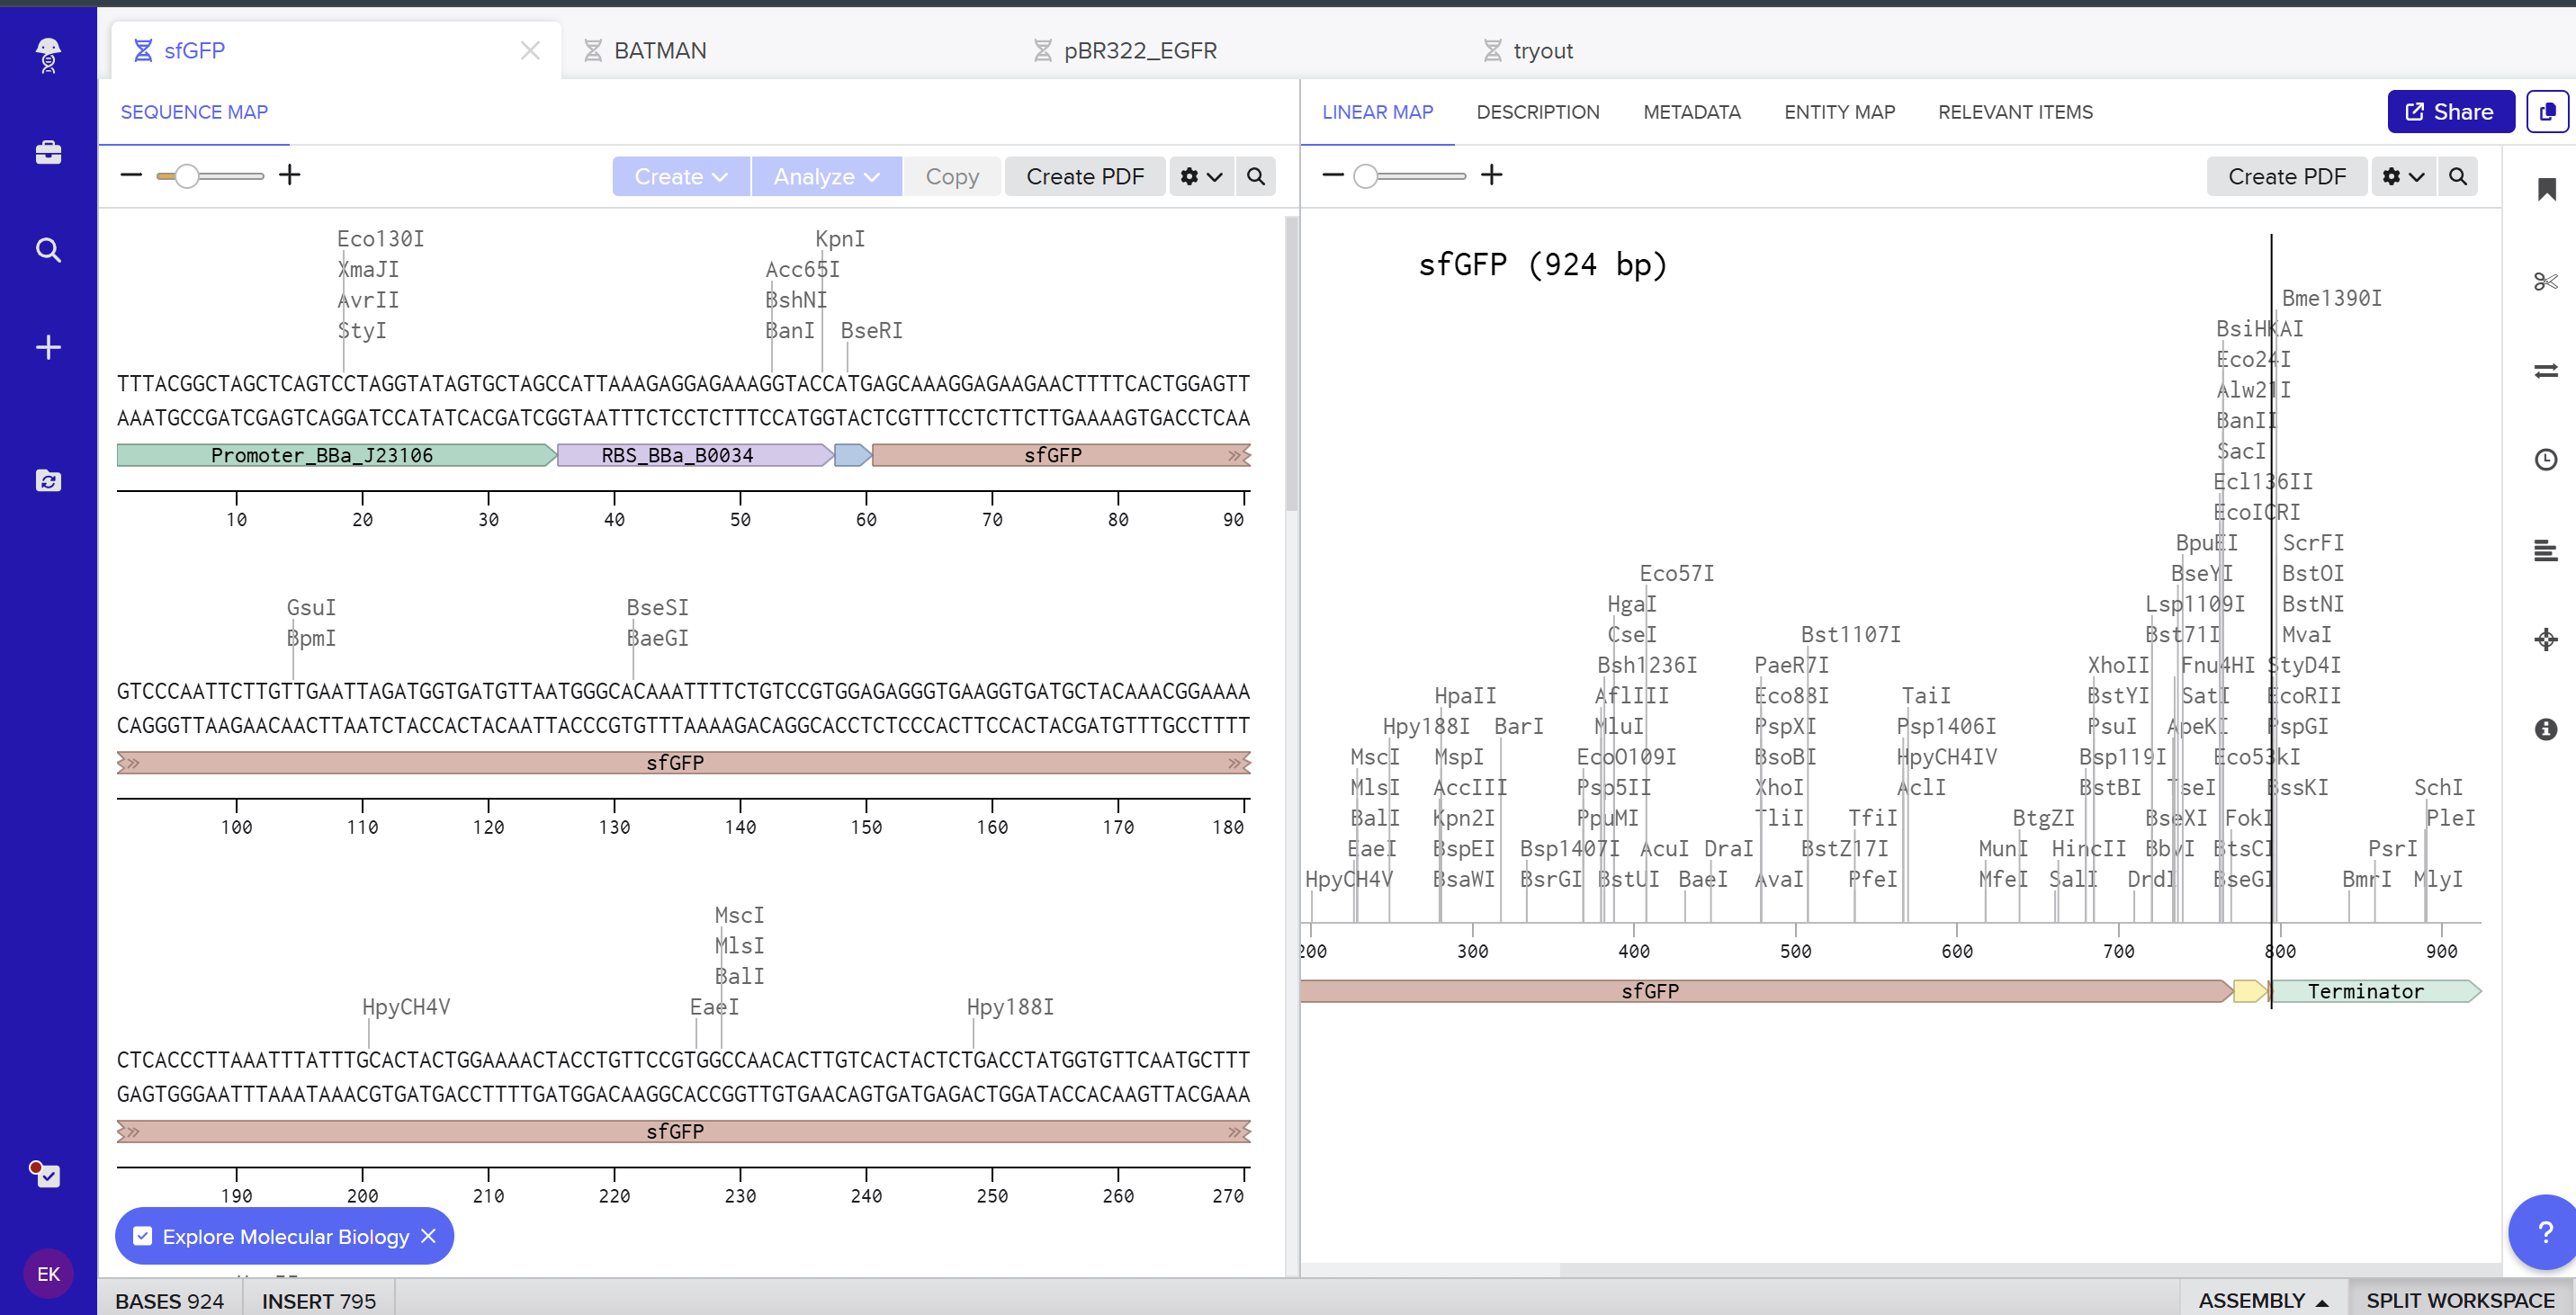Open the briefcase projects icon
The width and height of the screenshot is (2576, 1315).
click(48, 152)
